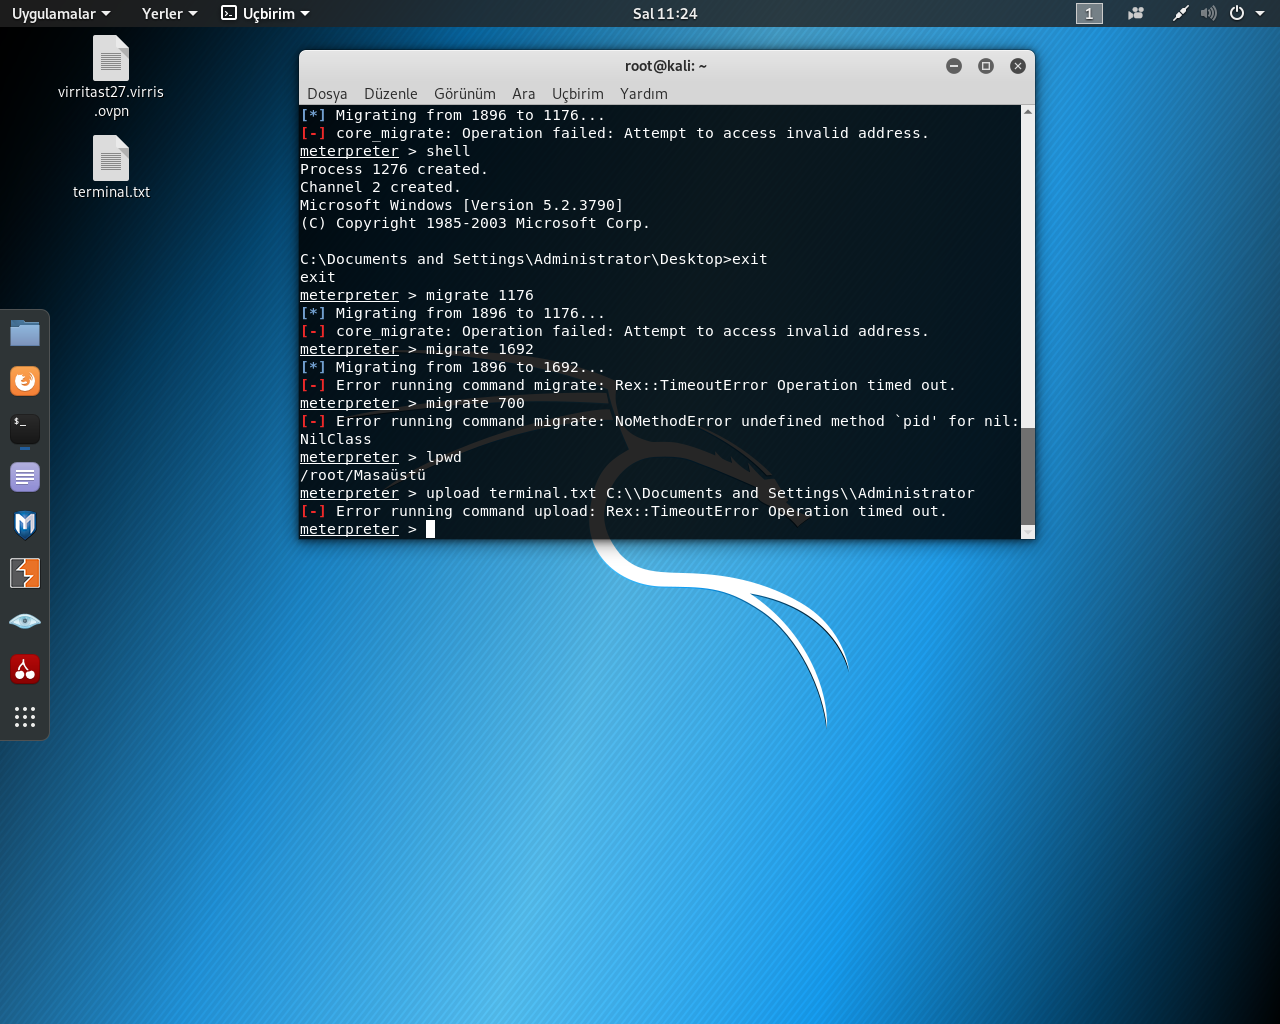
Task: Open the Terminal dock icon
Action: pyautogui.click(x=25, y=429)
